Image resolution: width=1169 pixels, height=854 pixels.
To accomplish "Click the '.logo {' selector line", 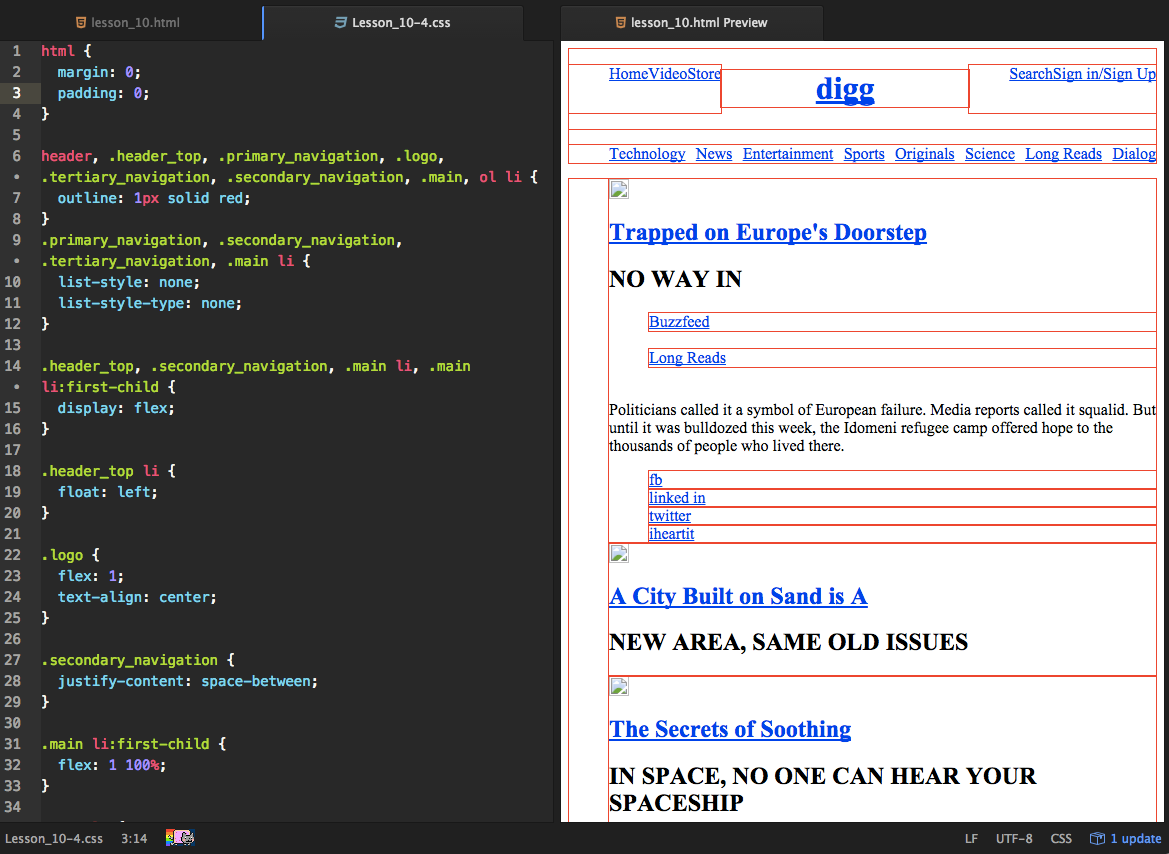I will point(70,555).
